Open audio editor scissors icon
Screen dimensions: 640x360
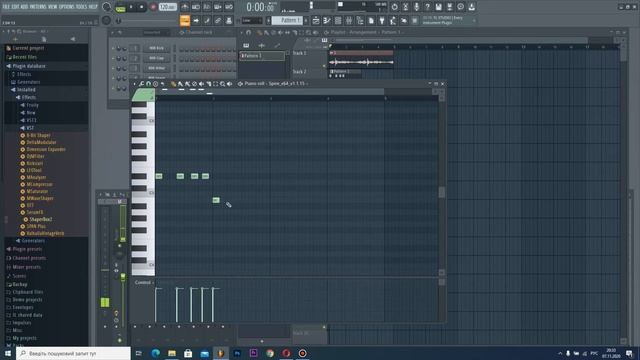(x=405, y=7)
